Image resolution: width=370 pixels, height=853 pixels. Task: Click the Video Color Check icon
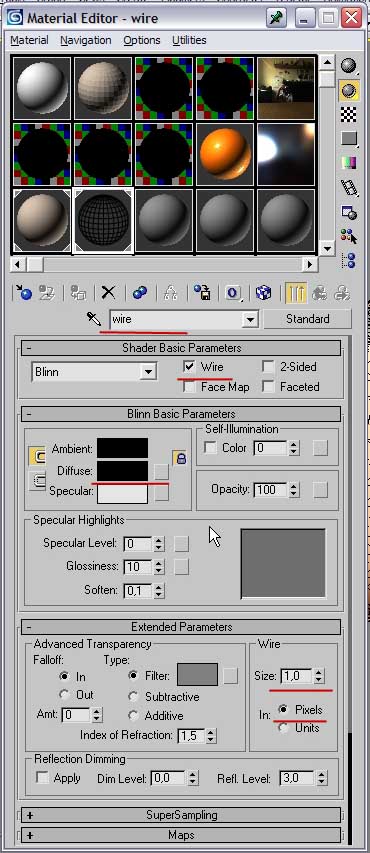point(349,163)
